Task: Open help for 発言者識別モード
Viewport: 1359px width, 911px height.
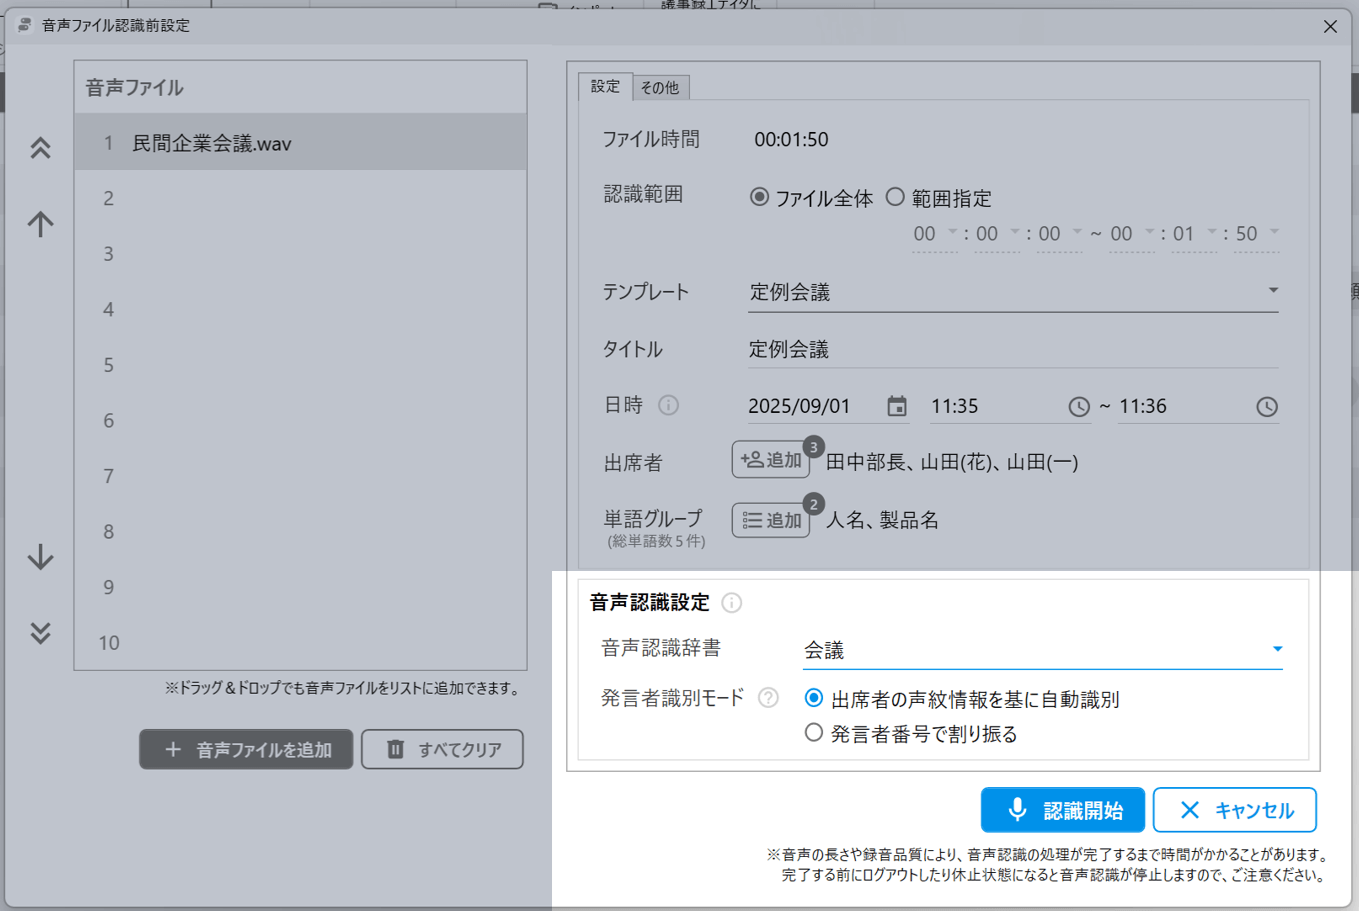Action: click(768, 698)
